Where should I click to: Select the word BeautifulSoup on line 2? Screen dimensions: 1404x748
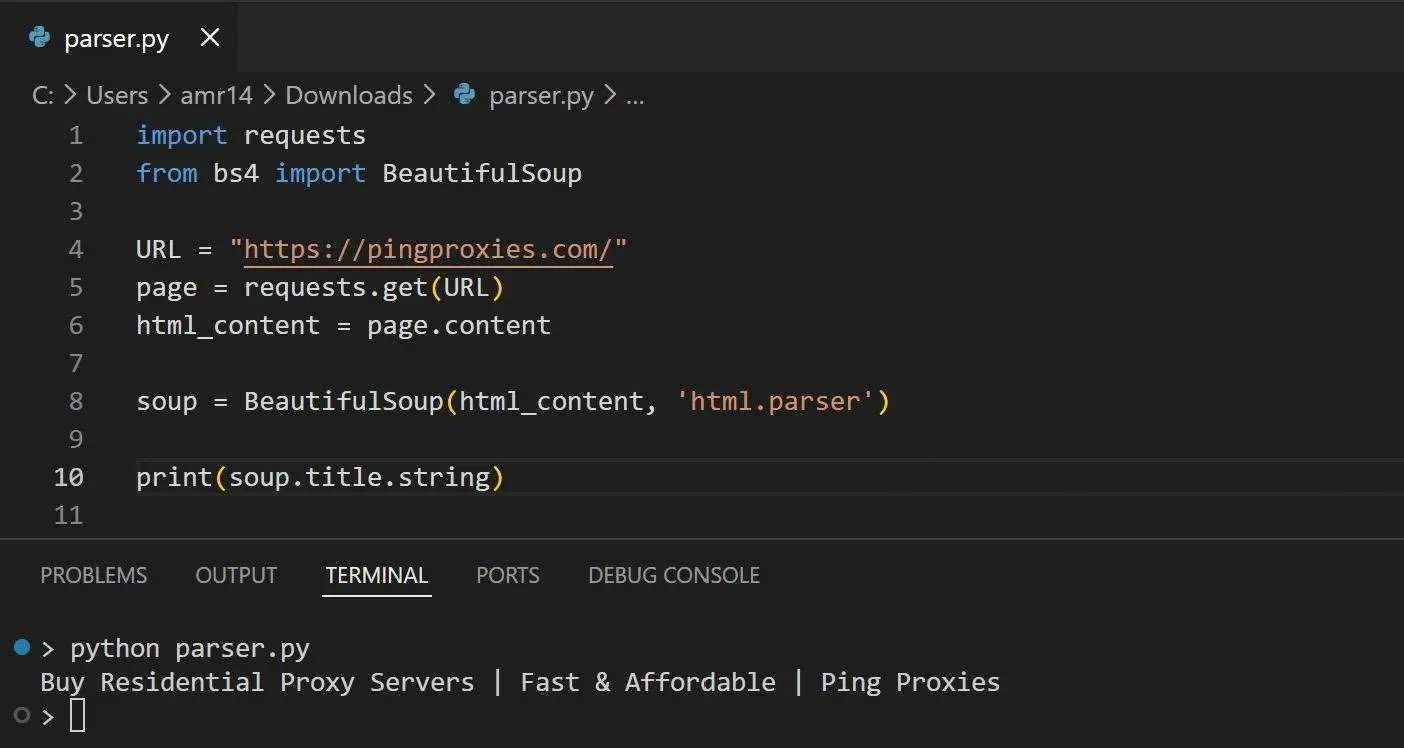click(x=482, y=173)
